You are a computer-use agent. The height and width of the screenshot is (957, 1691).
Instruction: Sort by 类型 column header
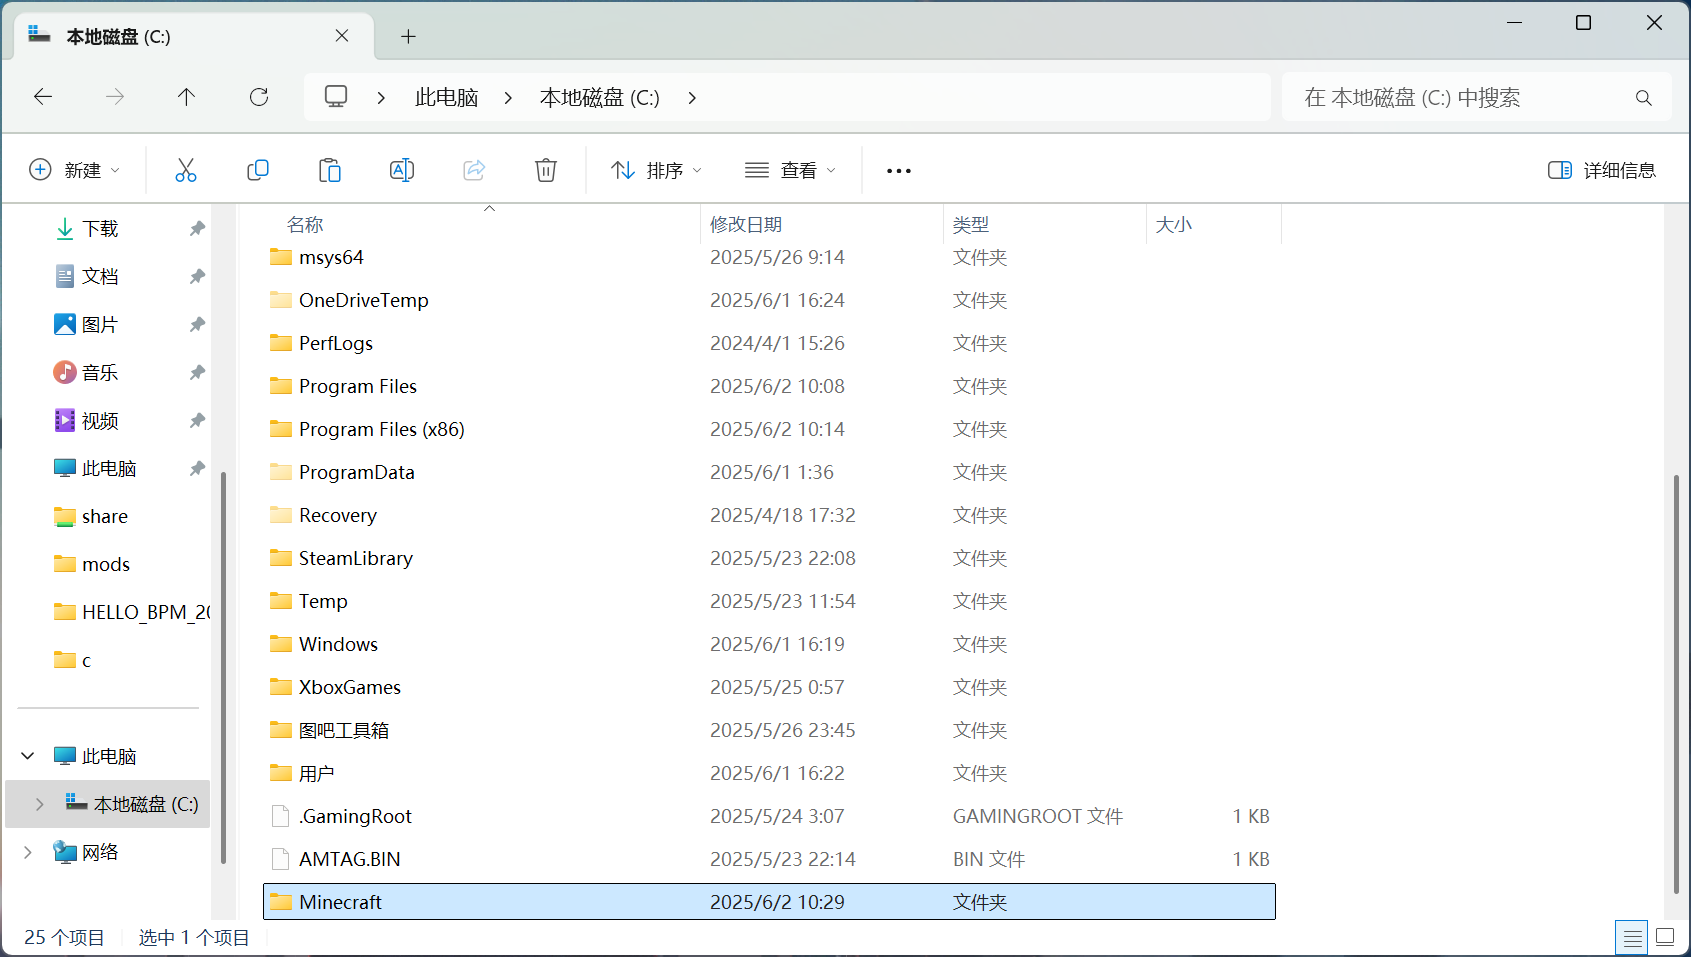click(971, 225)
